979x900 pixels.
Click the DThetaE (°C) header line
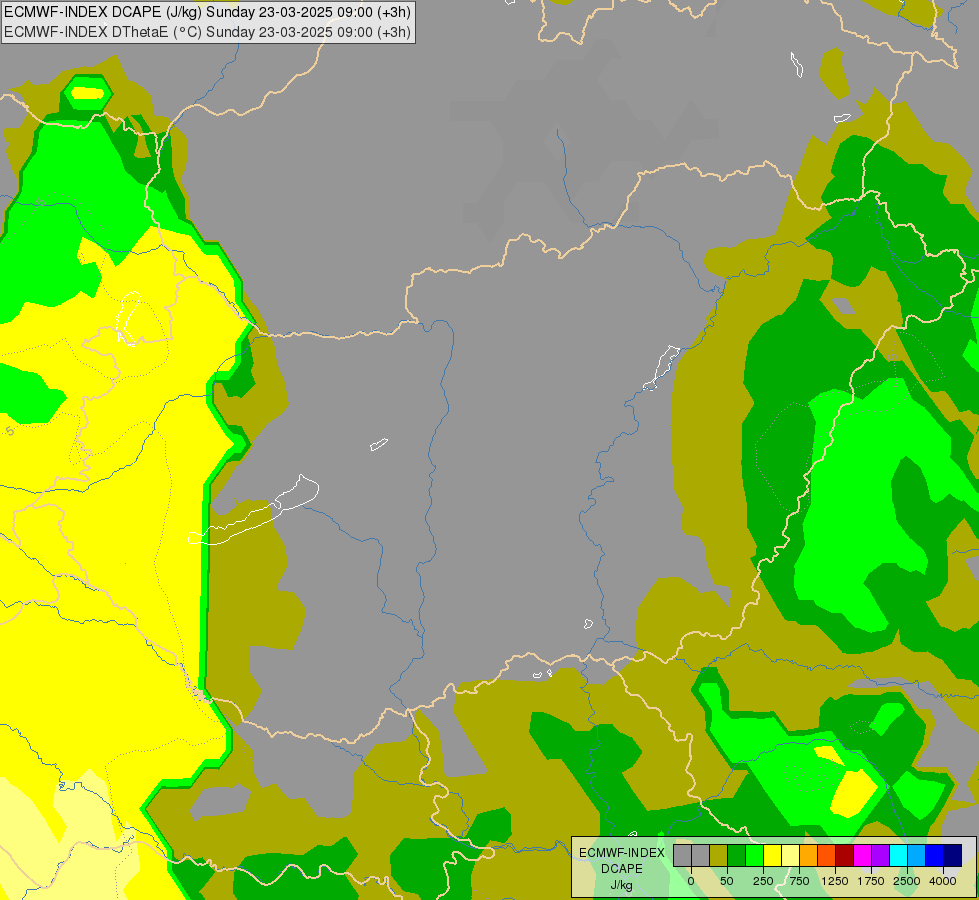point(207,32)
